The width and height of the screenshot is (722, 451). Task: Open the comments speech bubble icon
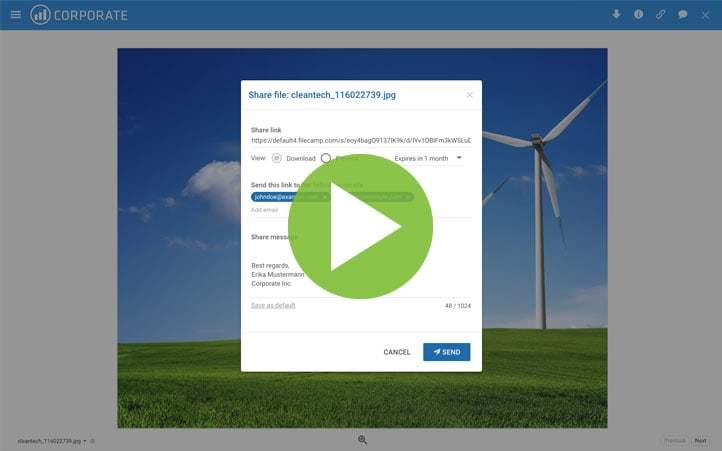point(682,14)
